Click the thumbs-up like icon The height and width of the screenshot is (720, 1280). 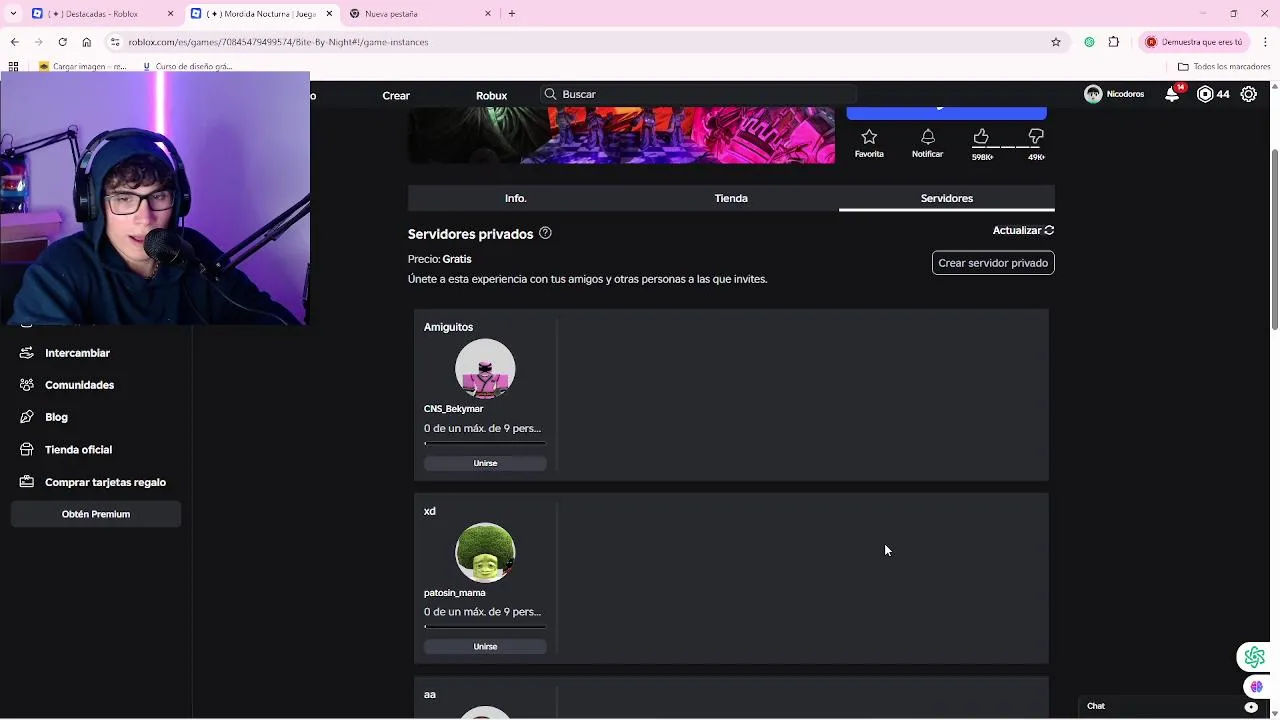(981, 137)
